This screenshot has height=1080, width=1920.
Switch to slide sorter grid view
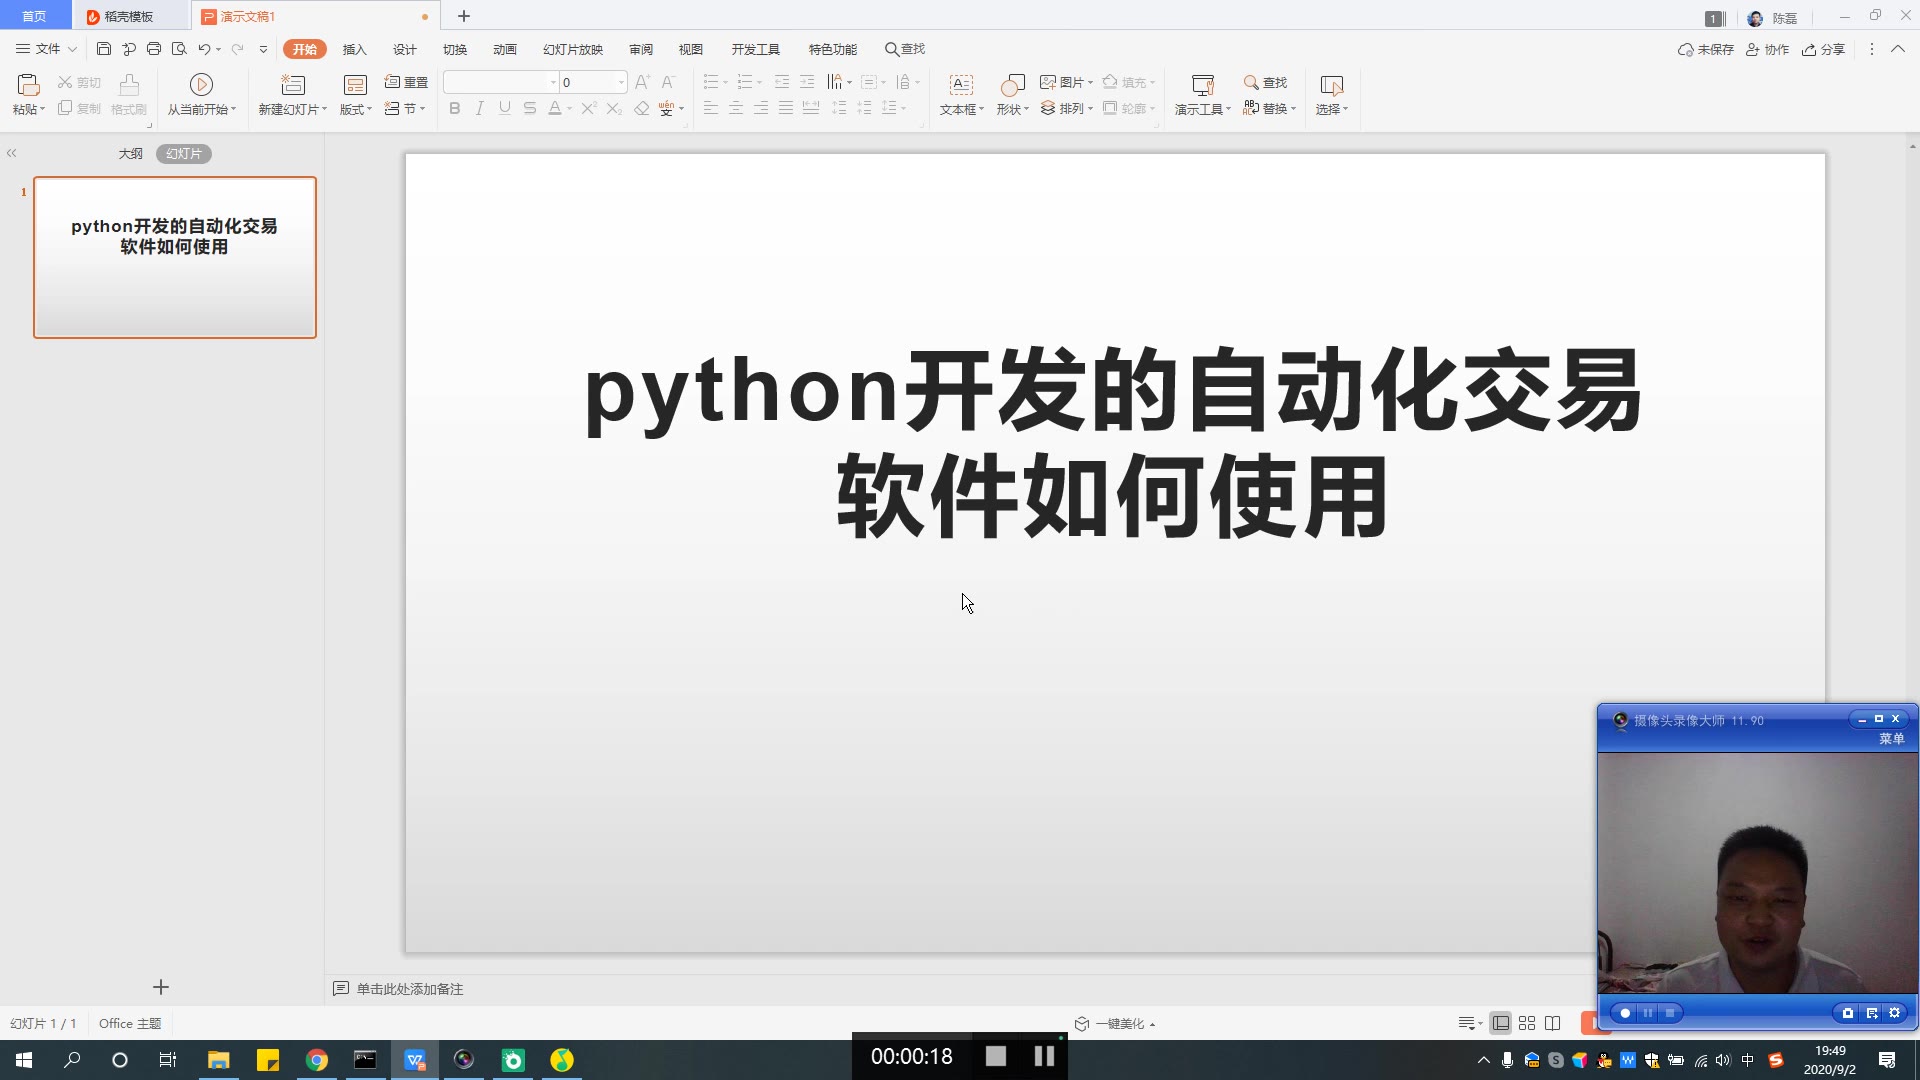(1527, 1023)
